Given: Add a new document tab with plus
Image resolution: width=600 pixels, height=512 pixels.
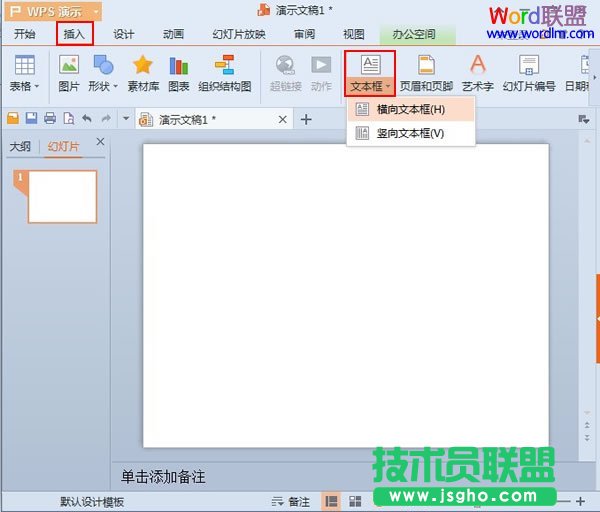Looking at the screenshot, I should click(306, 119).
